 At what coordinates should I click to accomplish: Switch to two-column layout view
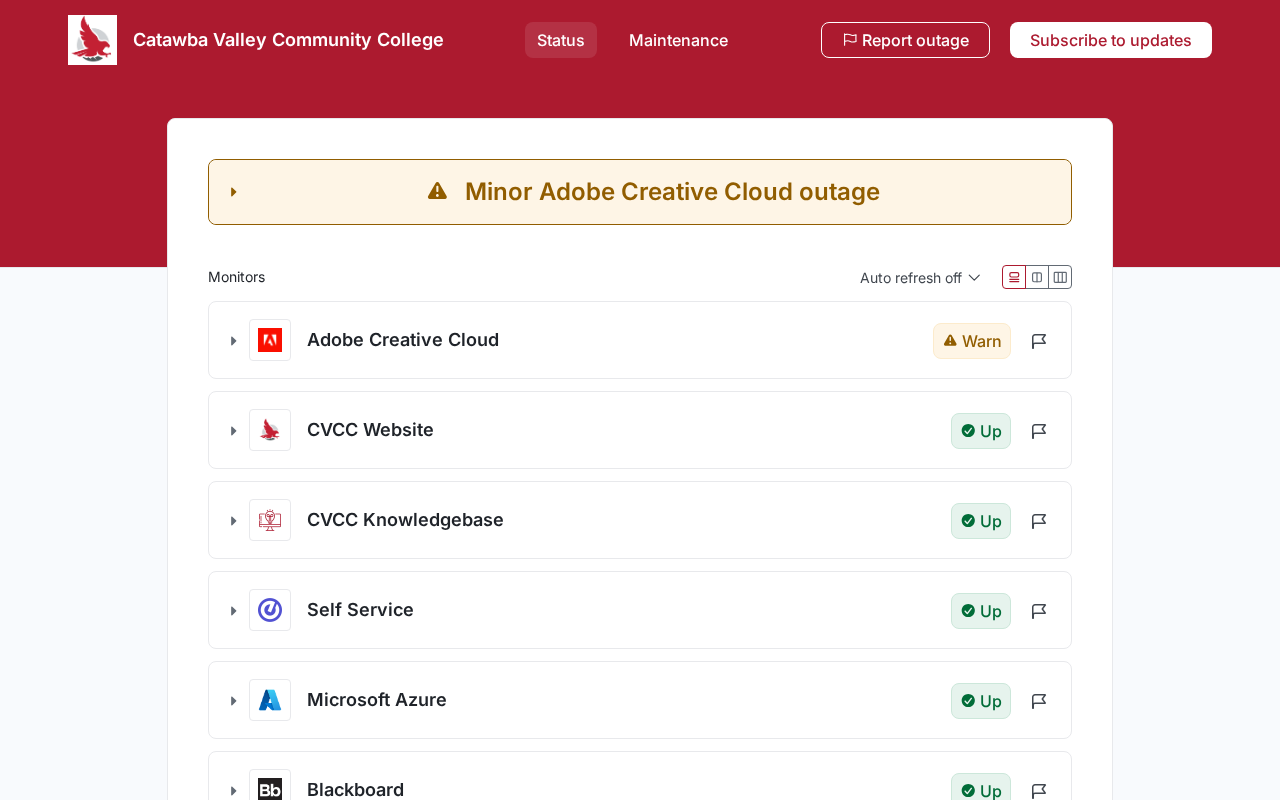[1037, 277]
